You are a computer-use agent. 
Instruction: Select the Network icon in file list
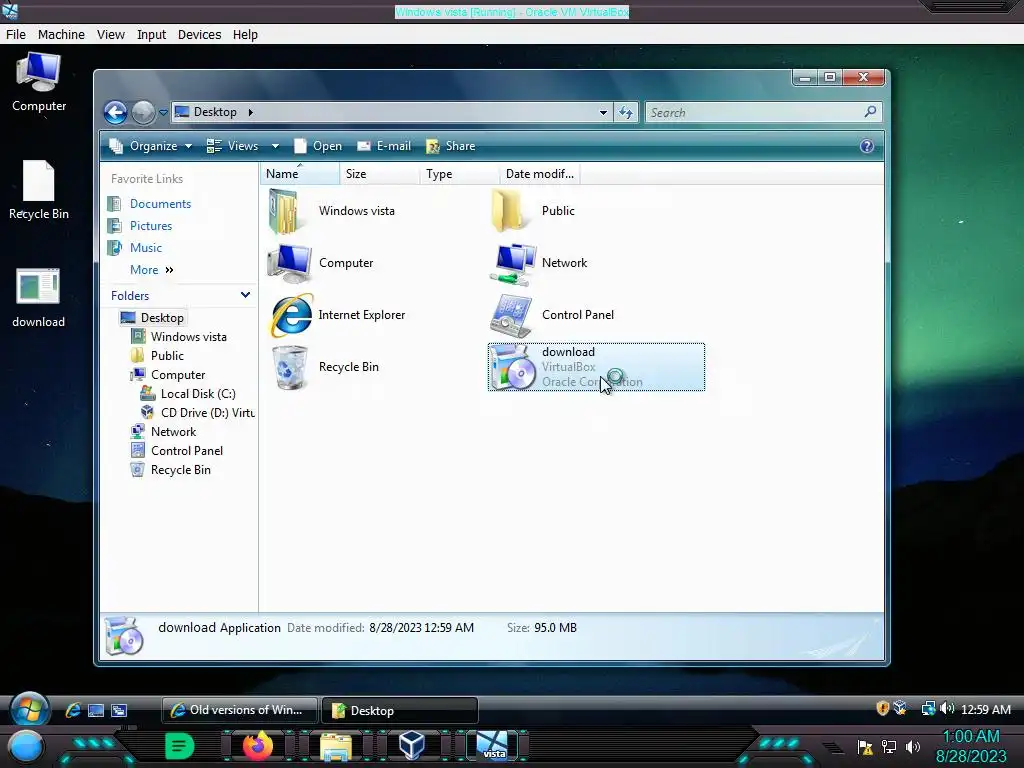point(513,264)
